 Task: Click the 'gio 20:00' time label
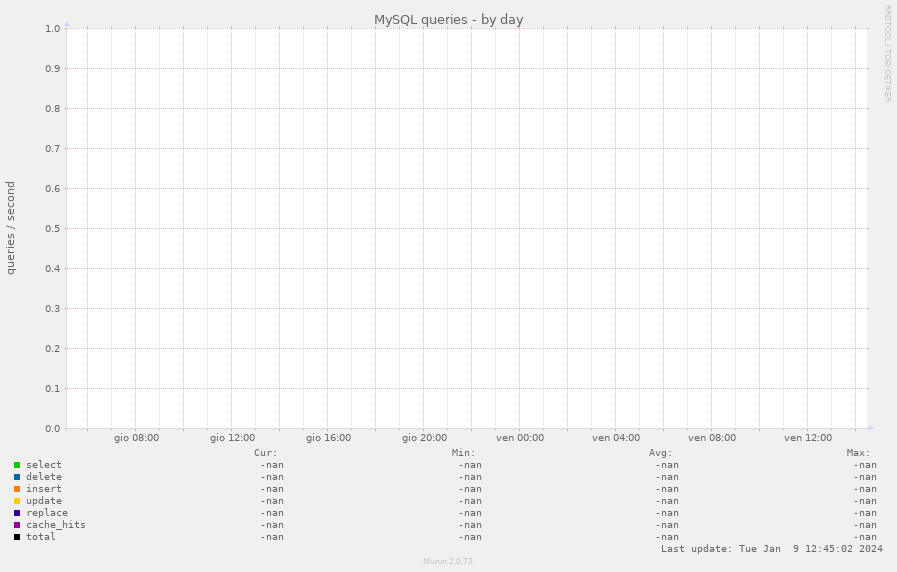pos(424,438)
